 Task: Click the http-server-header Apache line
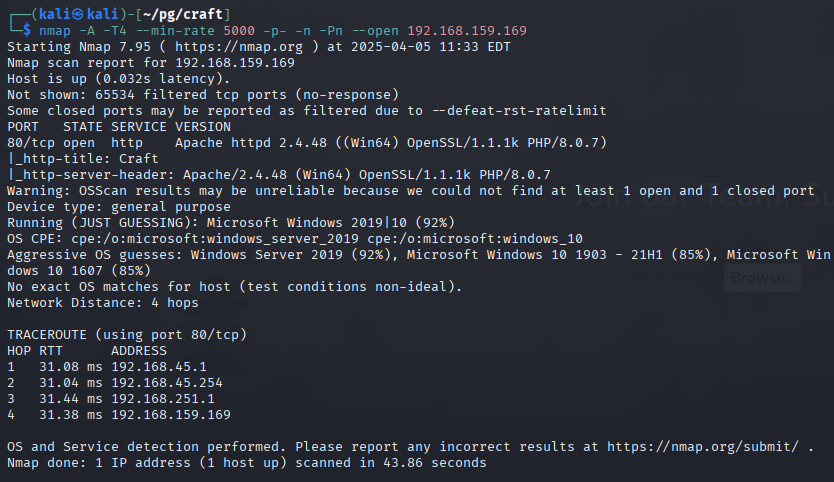(x=279, y=175)
